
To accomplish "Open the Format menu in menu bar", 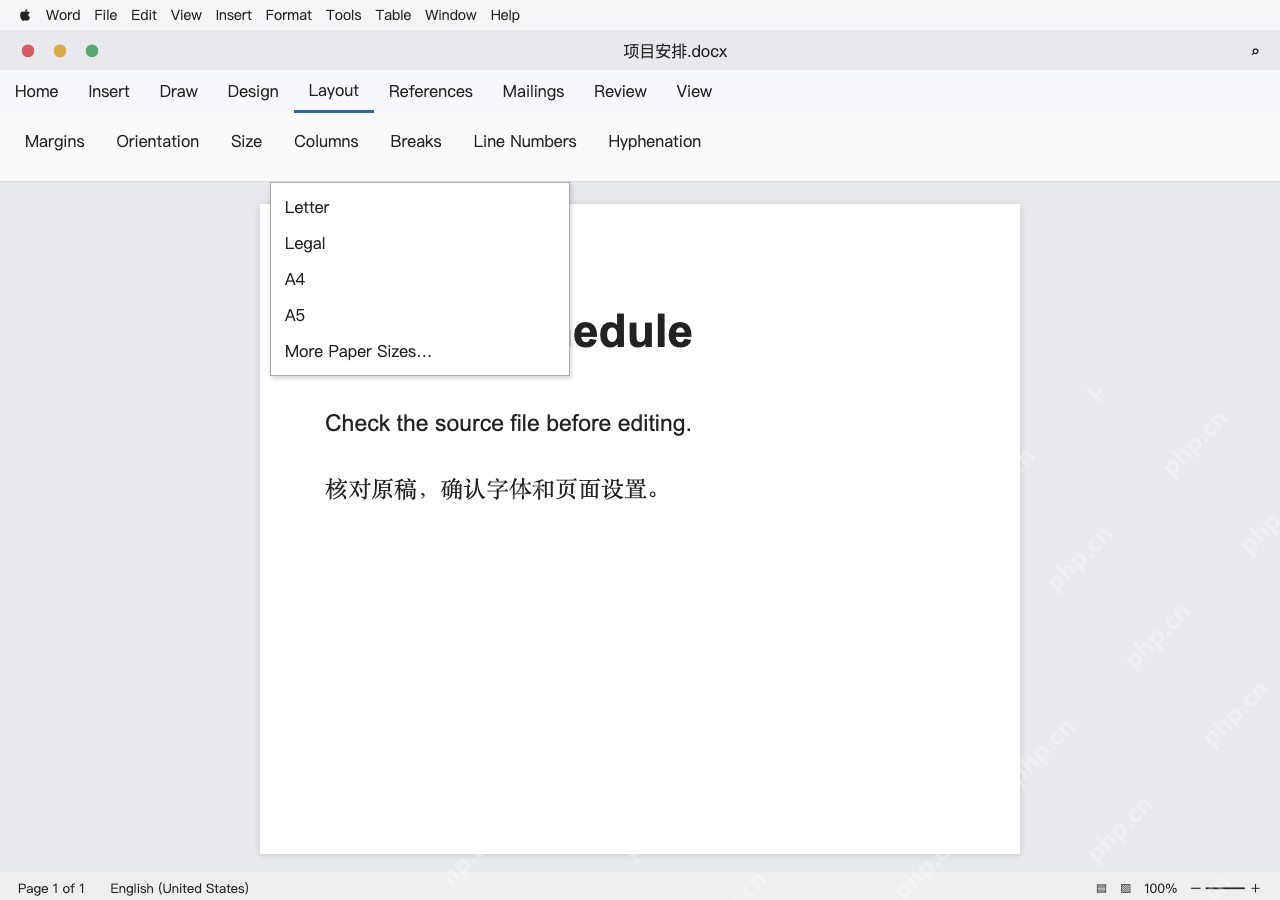I will point(289,15).
